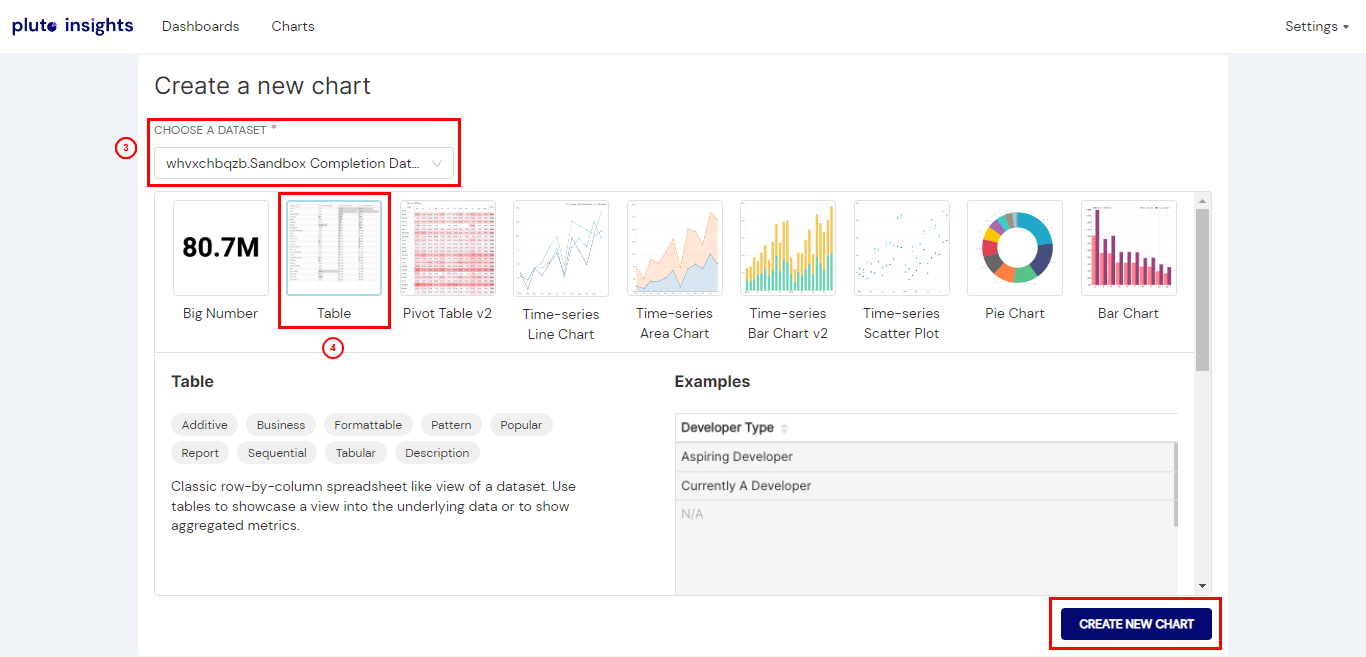Click the Create a new chart heading
1366x657 pixels.
click(262, 86)
